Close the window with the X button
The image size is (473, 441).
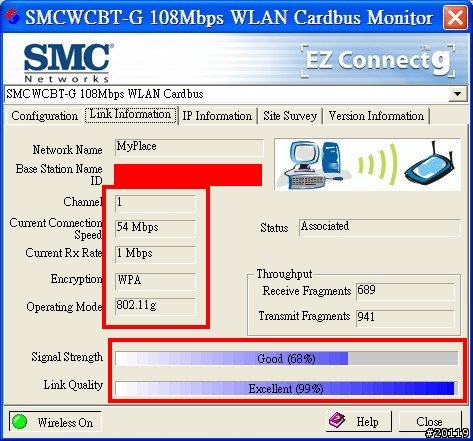[455, 17]
